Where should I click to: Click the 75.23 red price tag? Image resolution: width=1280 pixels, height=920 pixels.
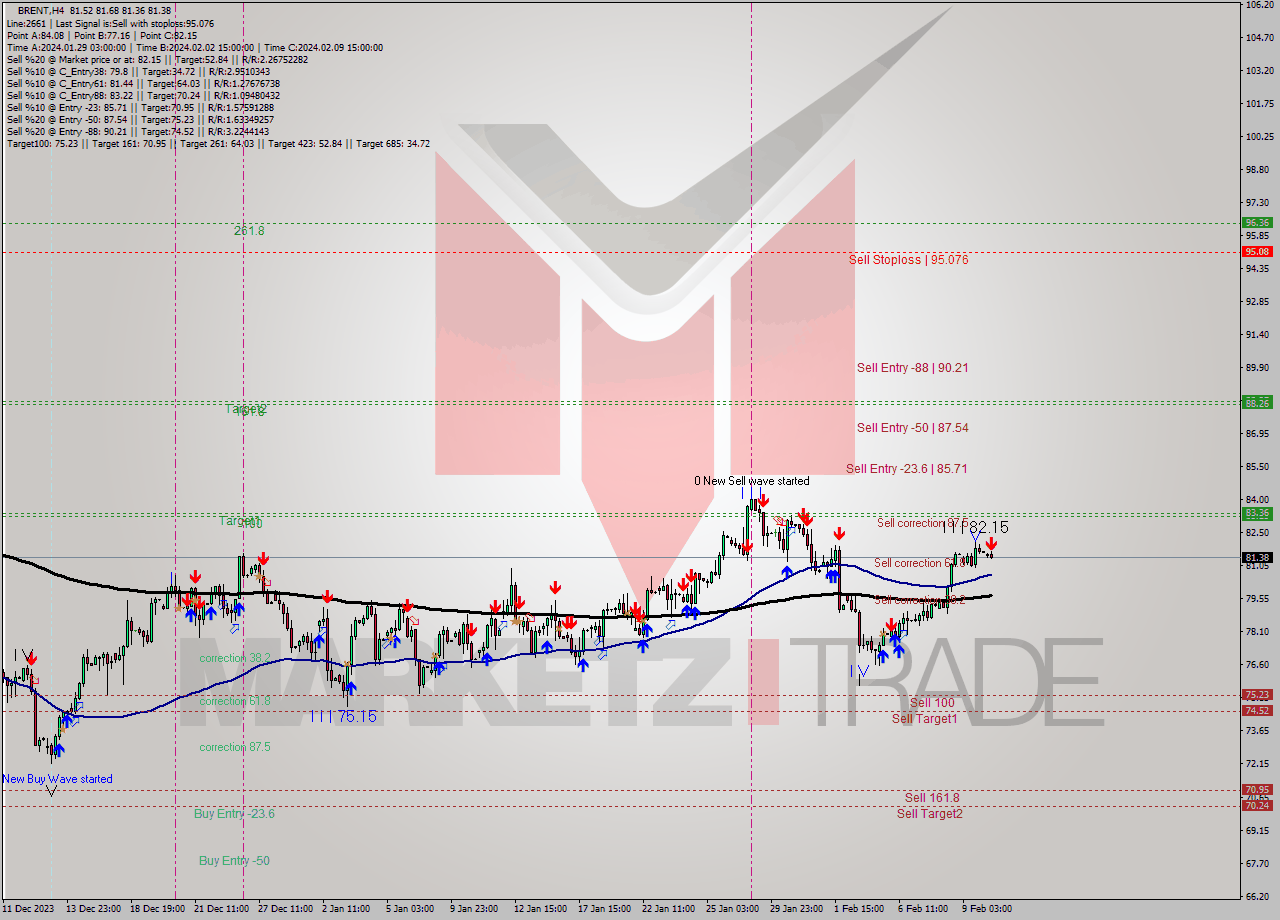pos(1257,695)
